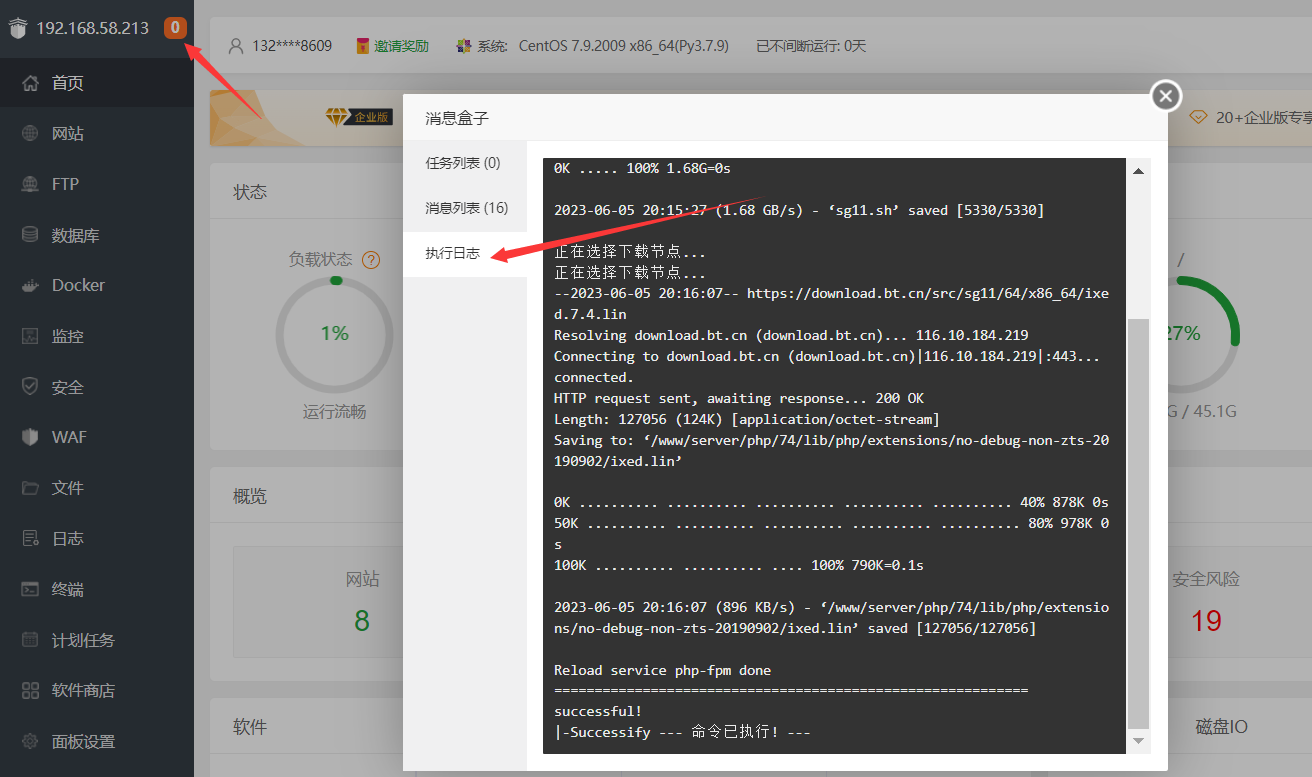Click the '|-Successify --- 命令已执行! ---' line
Image resolution: width=1312 pixels, height=777 pixels.
pyautogui.click(x=682, y=732)
